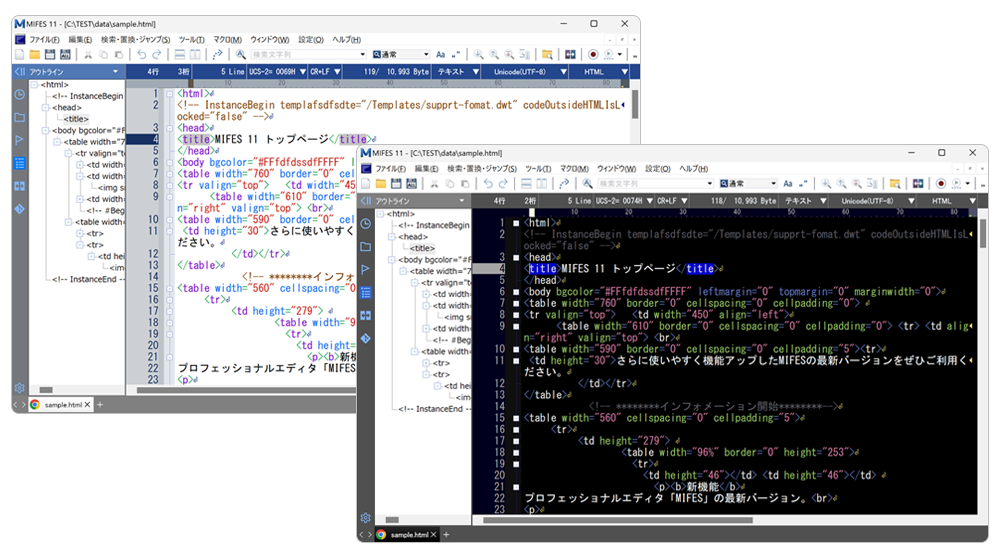
Task: Collapse the <html> node in the light-theme outline
Action: [x=34, y=85]
